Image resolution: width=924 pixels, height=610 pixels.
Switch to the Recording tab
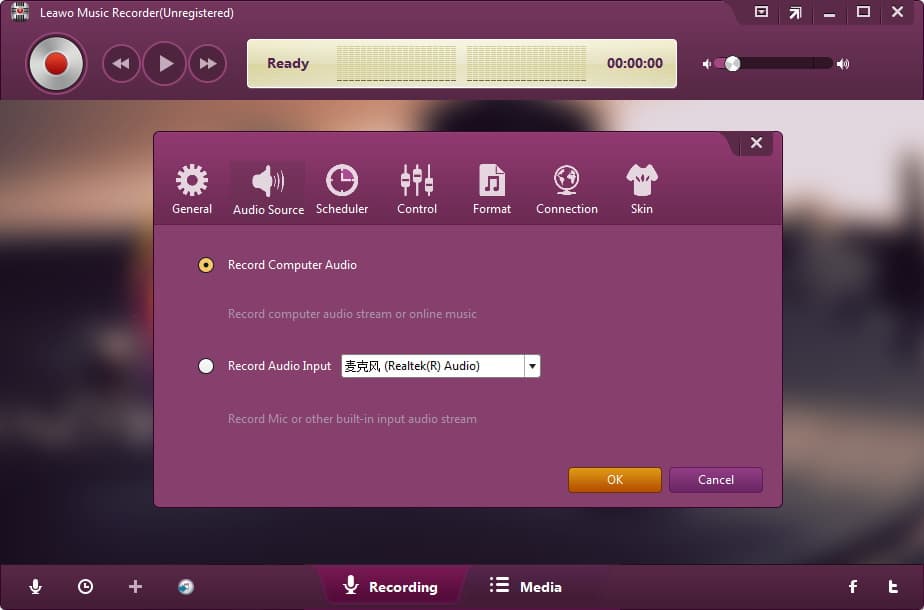point(391,587)
